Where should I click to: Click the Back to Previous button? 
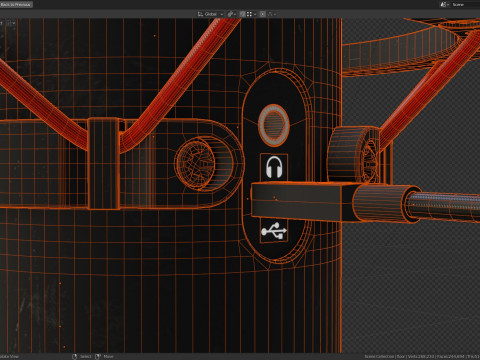coord(16,4)
